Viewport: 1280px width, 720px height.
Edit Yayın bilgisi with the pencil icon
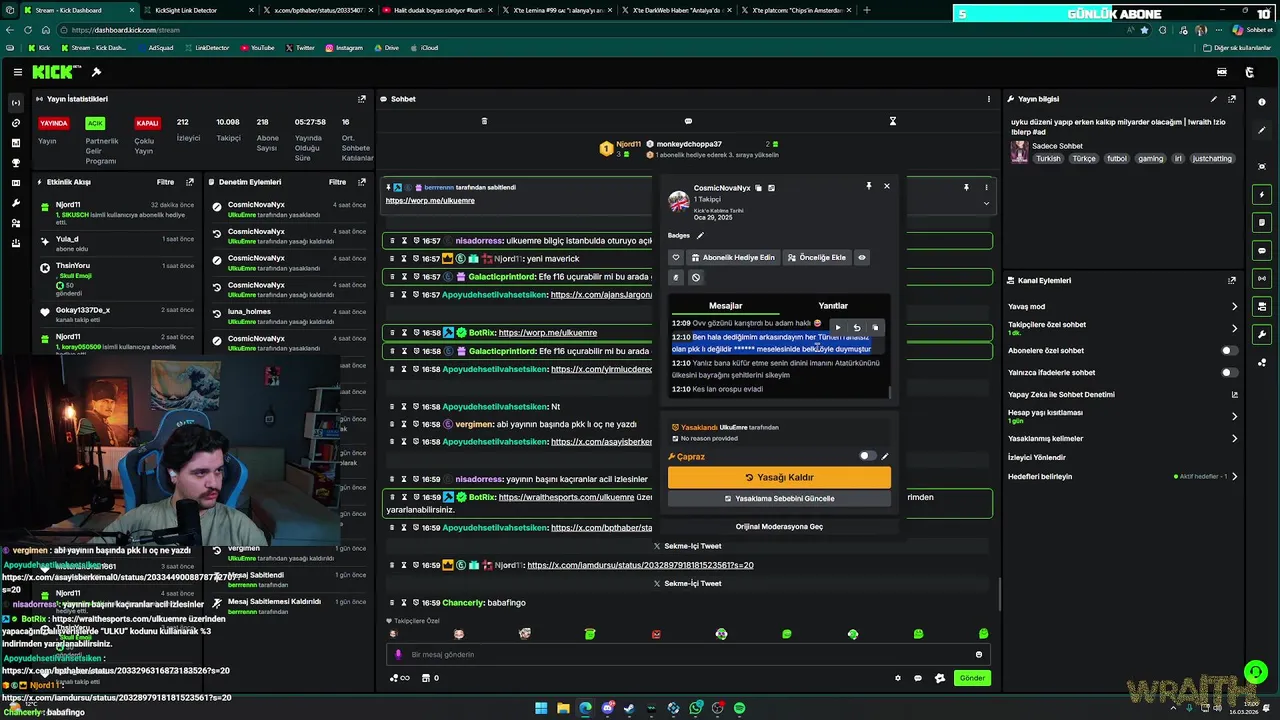point(1214,99)
